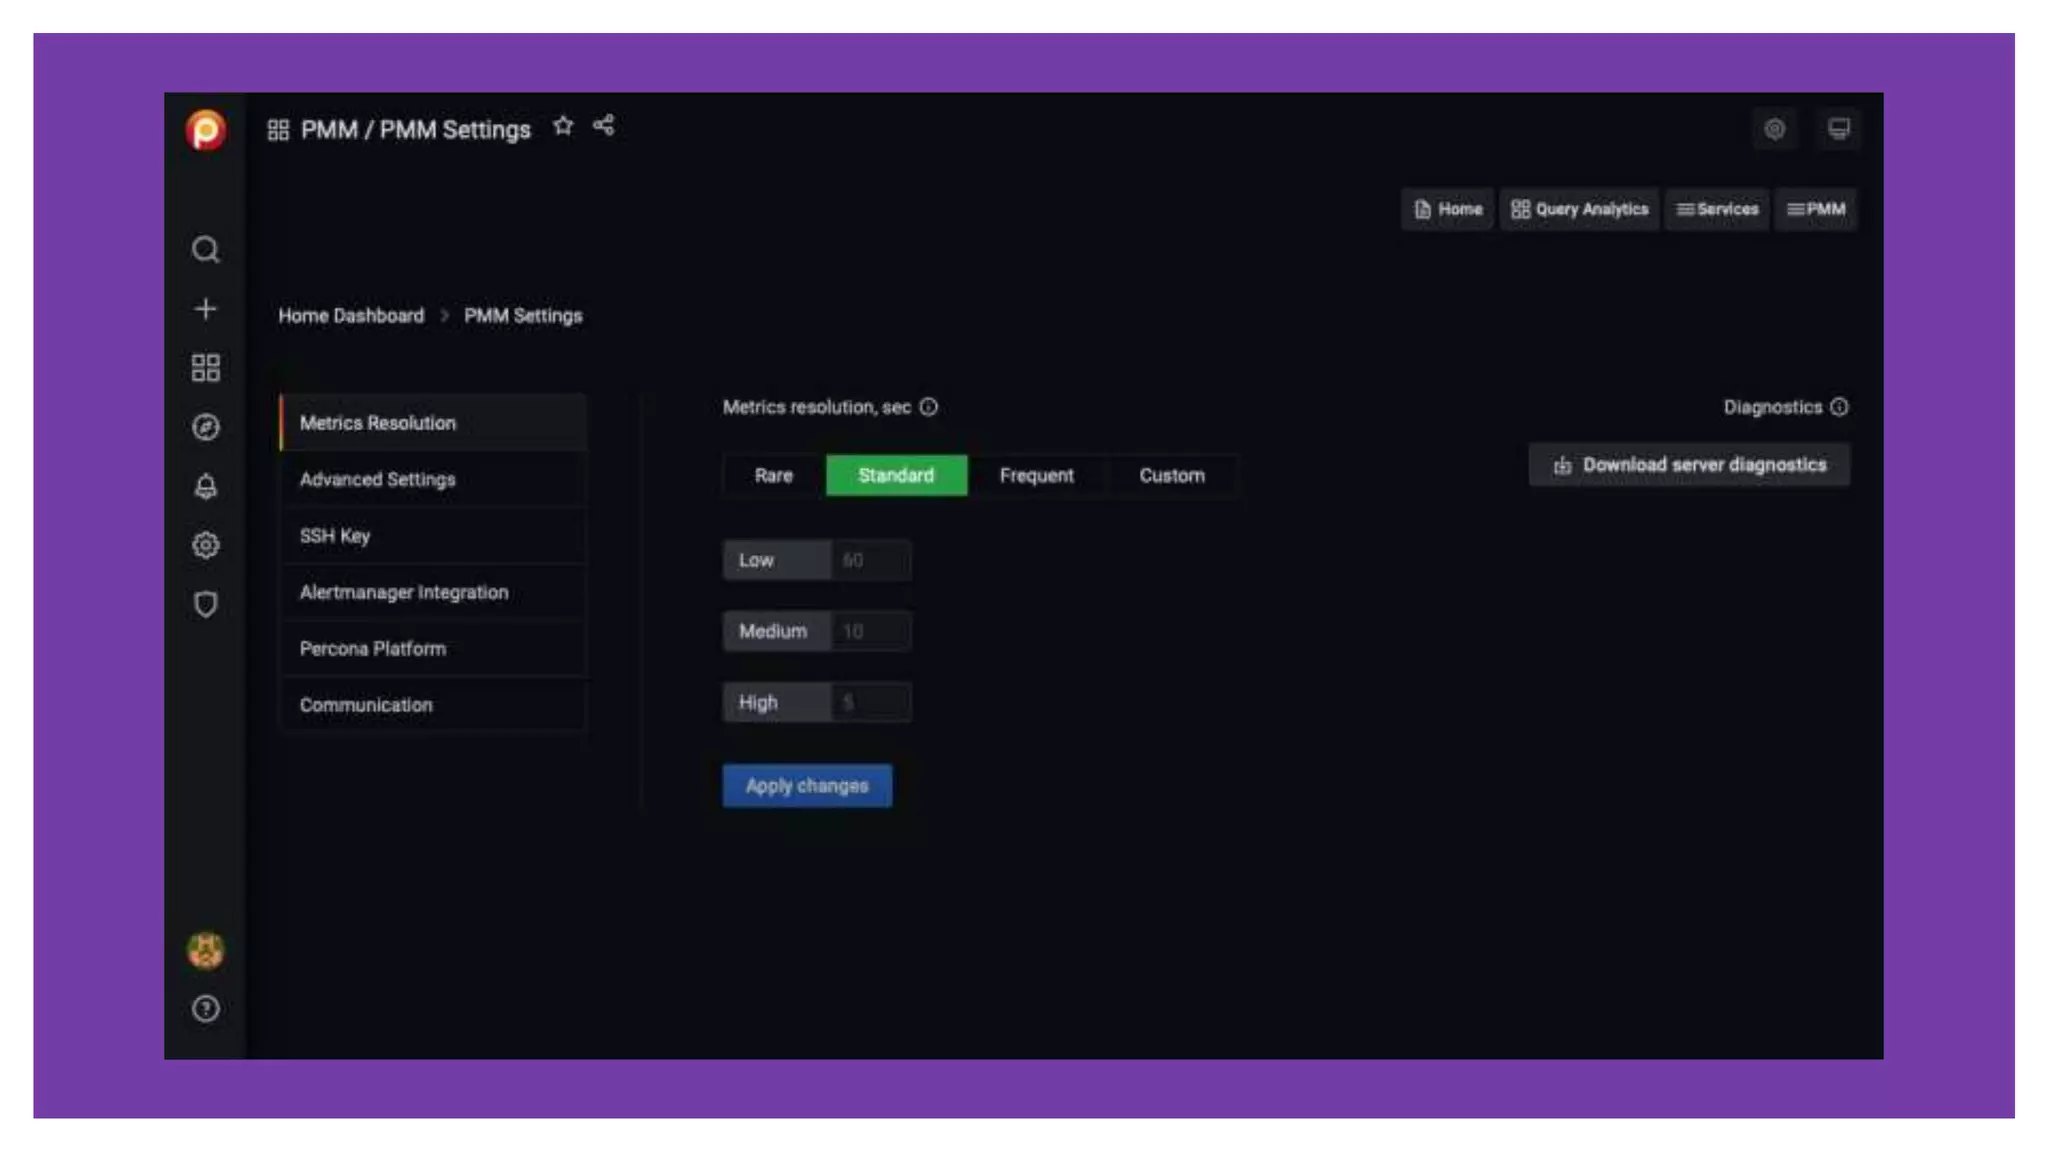This screenshot has height=1152, width=2048.
Task: Select the Frequent resolution option
Action: pos(1036,475)
